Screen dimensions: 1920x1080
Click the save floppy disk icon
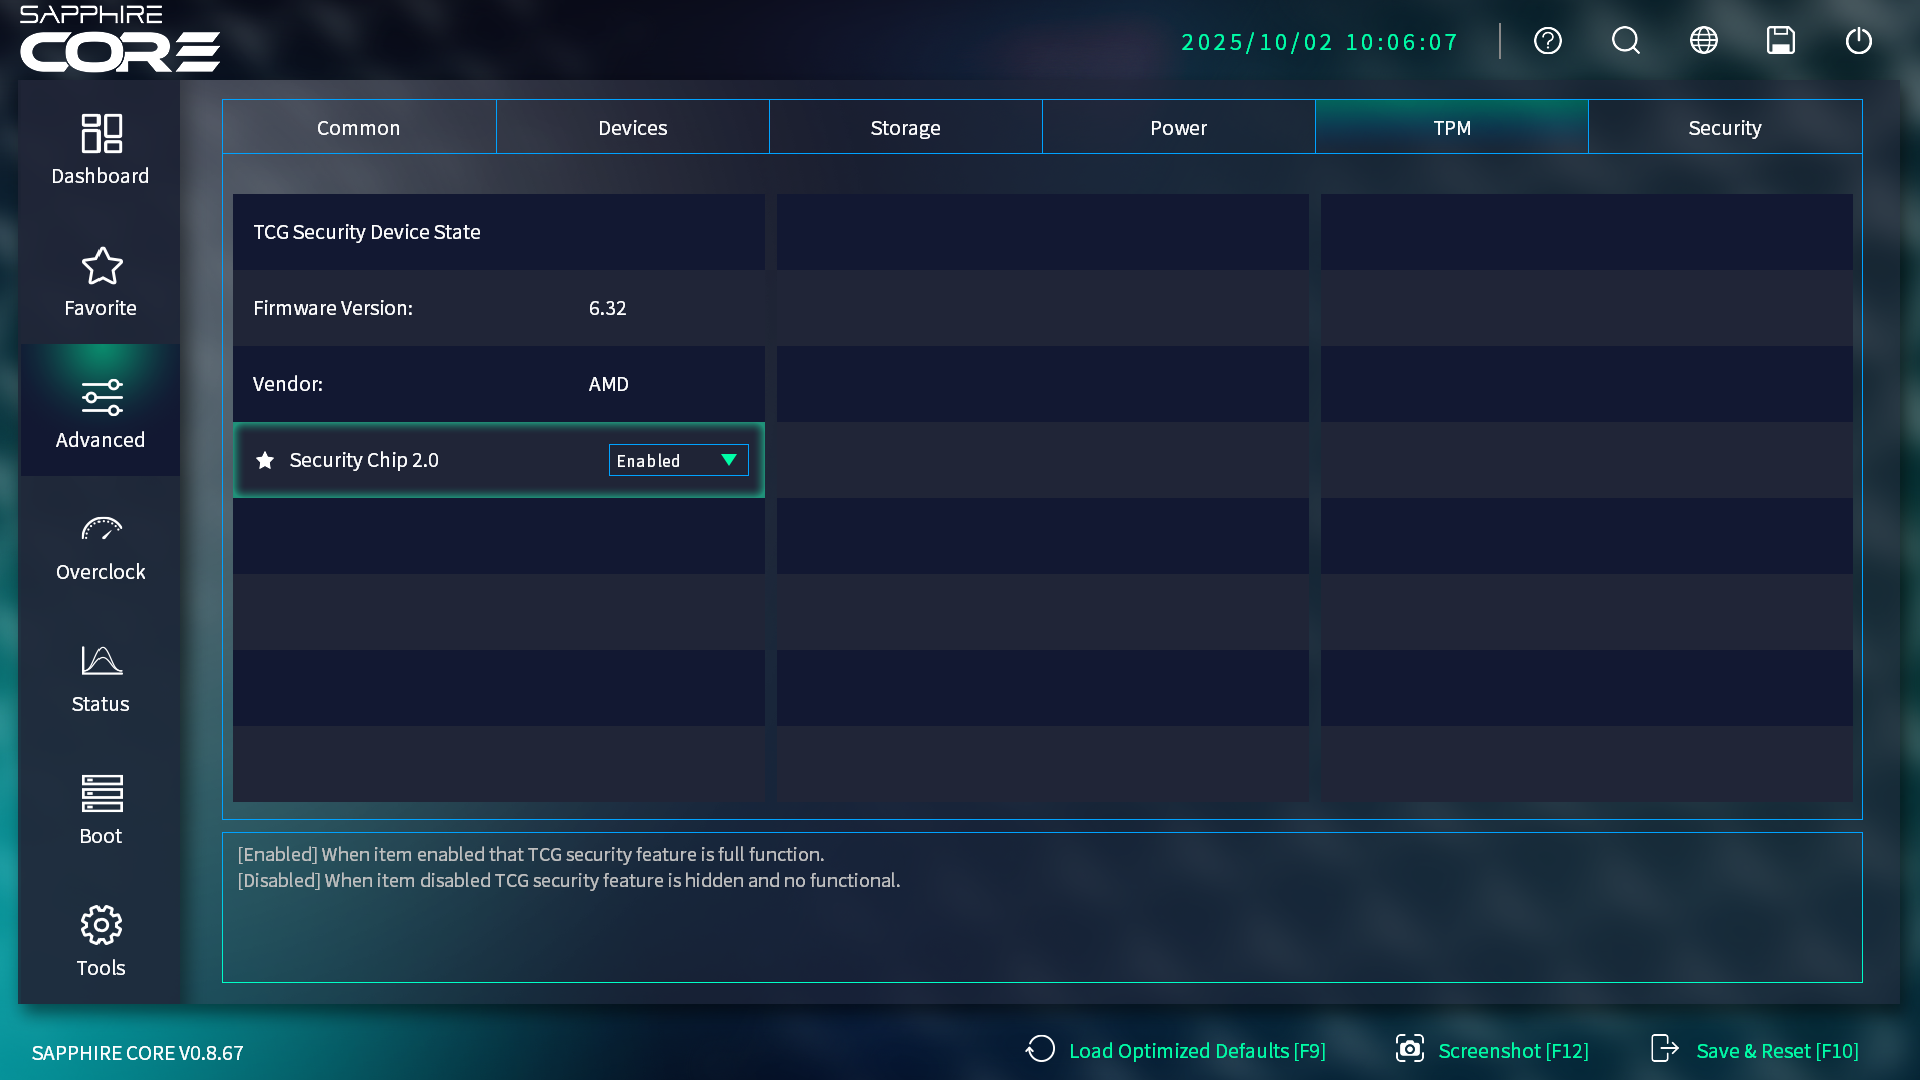[x=1780, y=41]
